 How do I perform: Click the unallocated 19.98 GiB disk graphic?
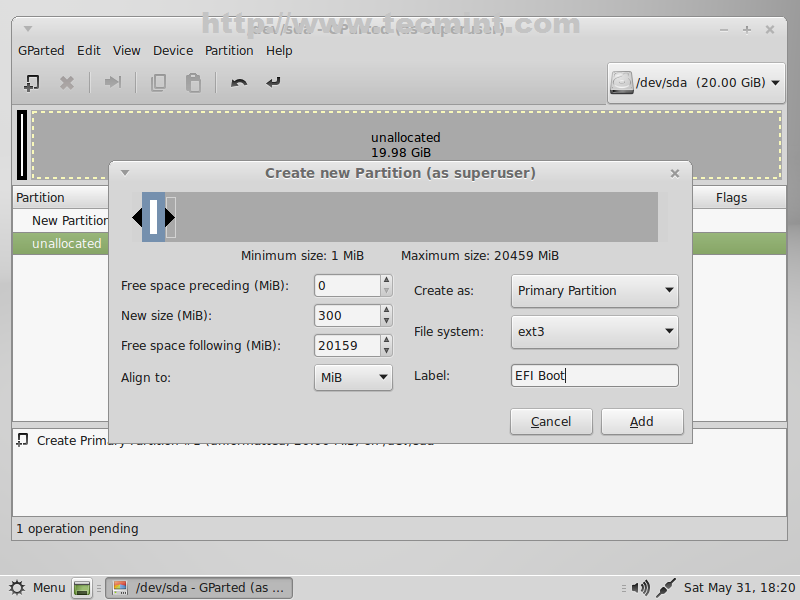[406, 145]
